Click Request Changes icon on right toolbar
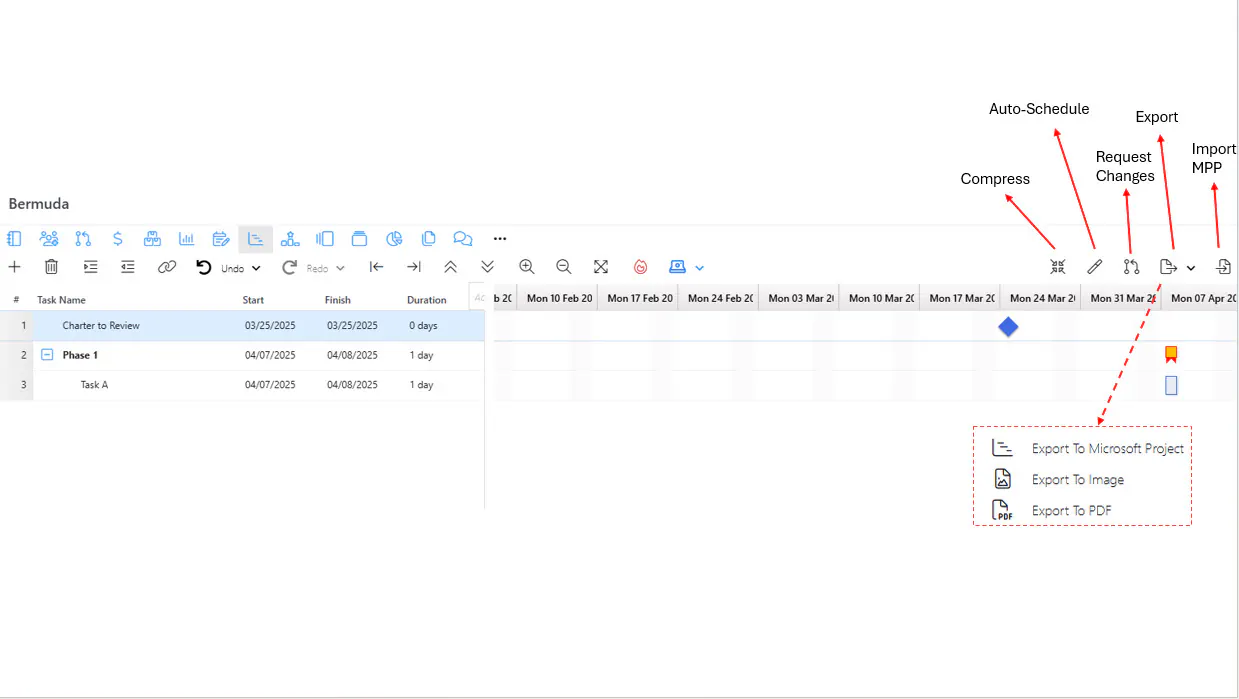This screenshot has width=1239, height=699. click(1131, 267)
